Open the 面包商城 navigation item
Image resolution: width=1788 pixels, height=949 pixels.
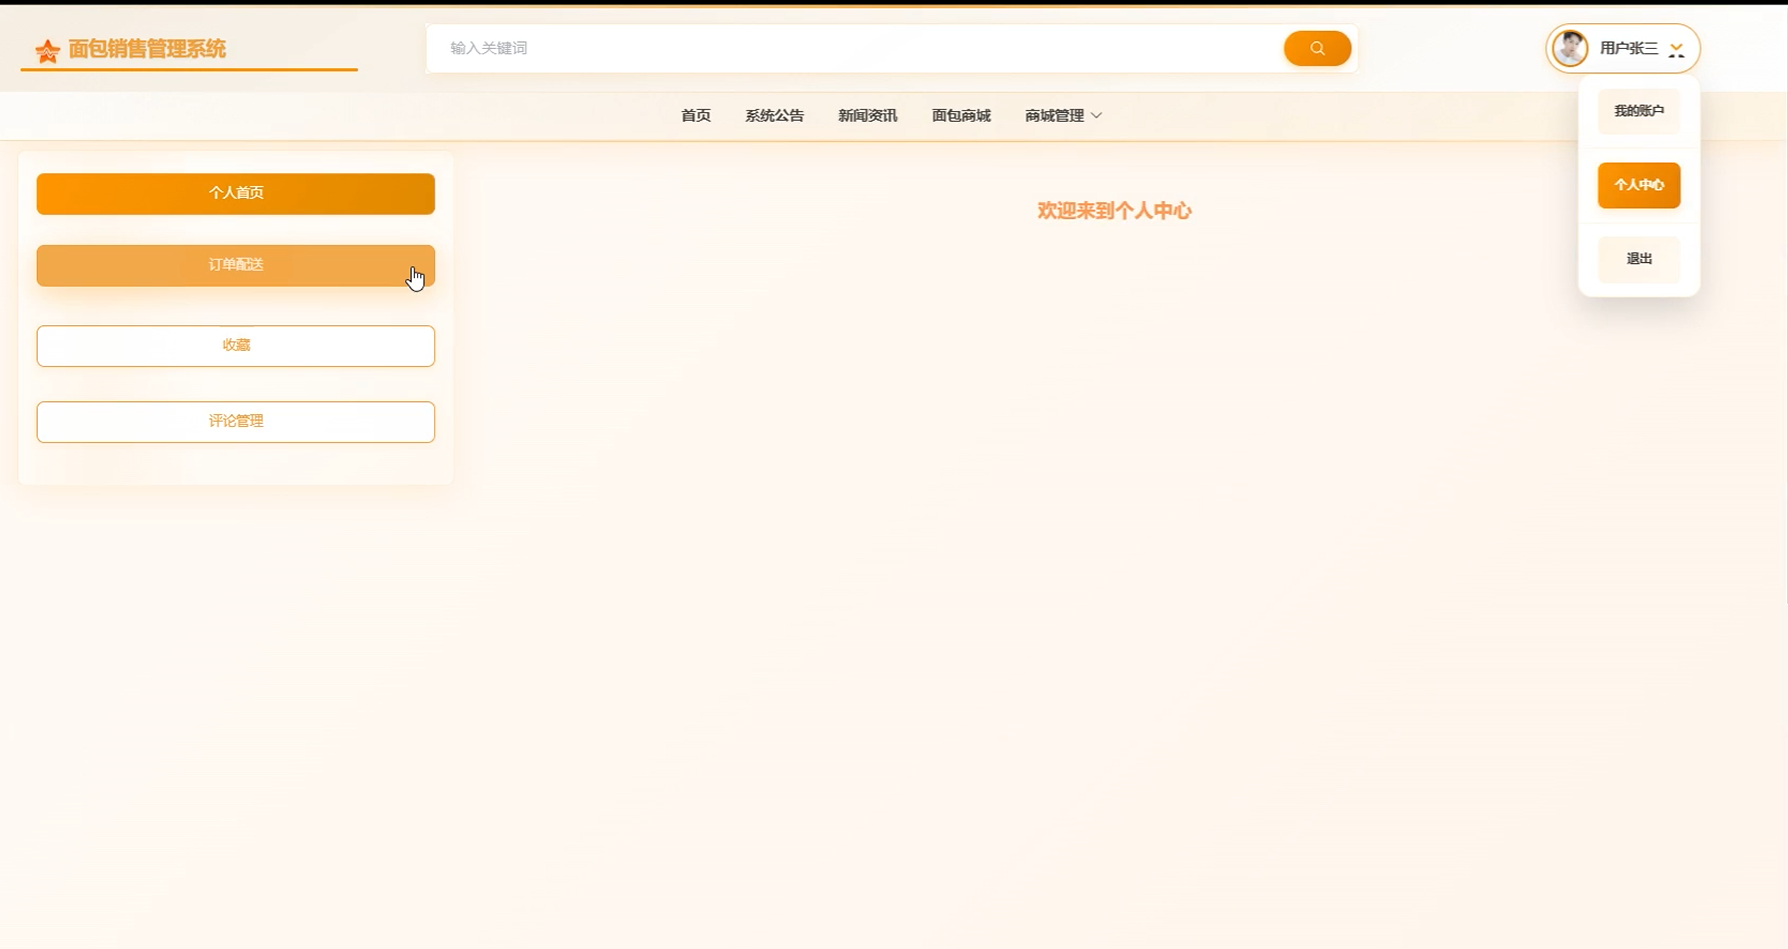pyautogui.click(x=961, y=116)
